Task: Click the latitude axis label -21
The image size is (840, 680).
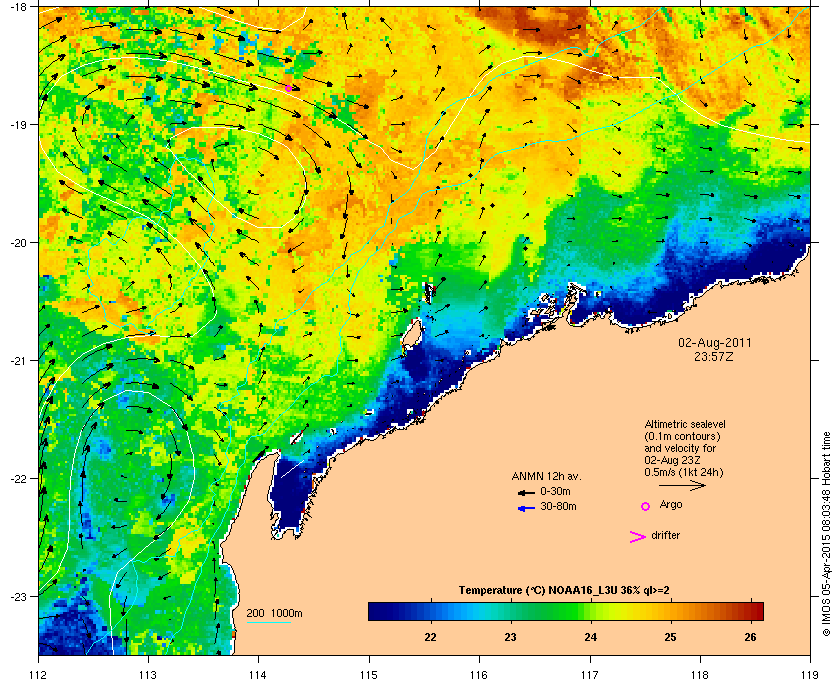Action: click(18, 361)
